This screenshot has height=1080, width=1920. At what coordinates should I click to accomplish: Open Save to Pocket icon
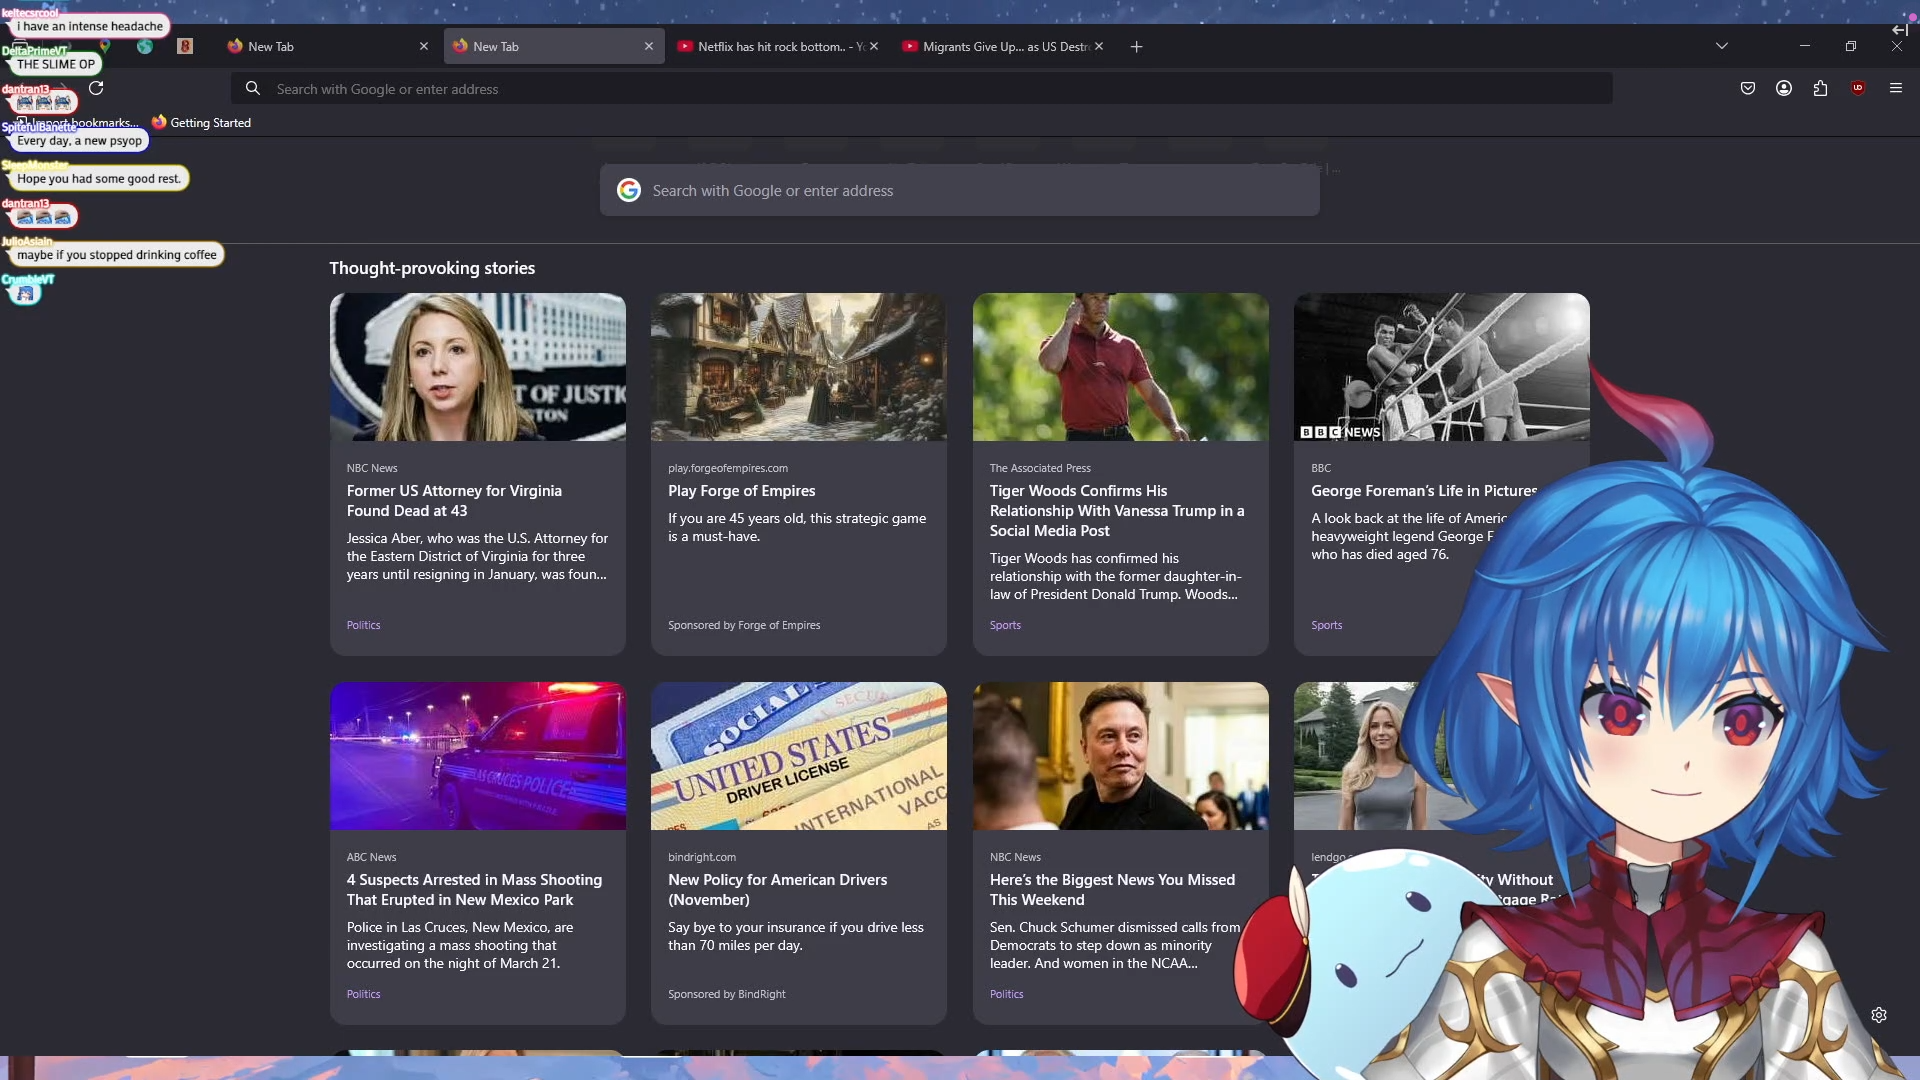(x=1748, y=88)
